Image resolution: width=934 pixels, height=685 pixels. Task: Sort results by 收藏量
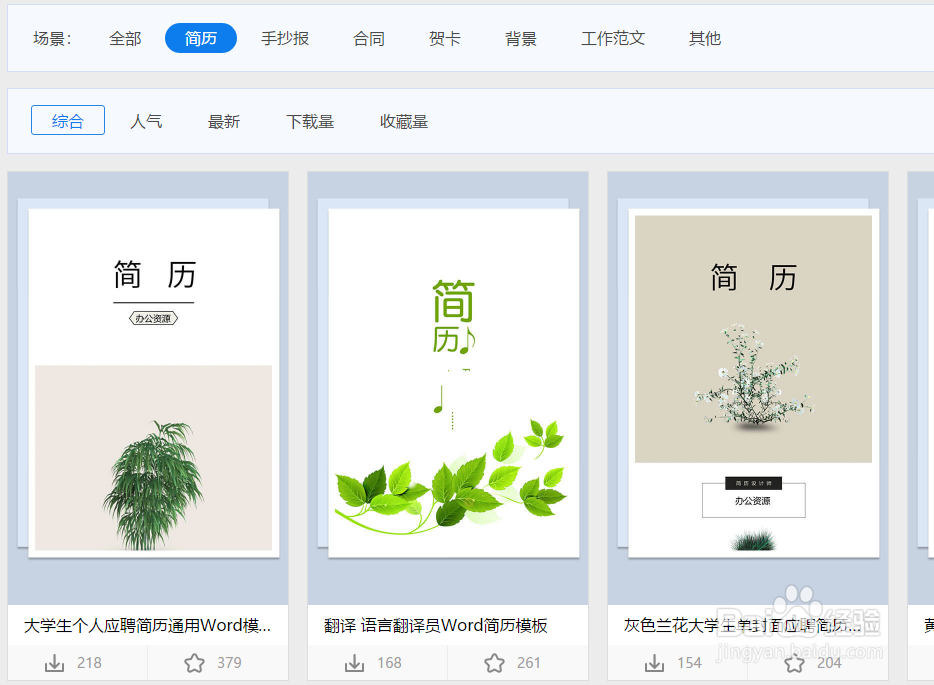pyautogui.click(x=404, y=122)
